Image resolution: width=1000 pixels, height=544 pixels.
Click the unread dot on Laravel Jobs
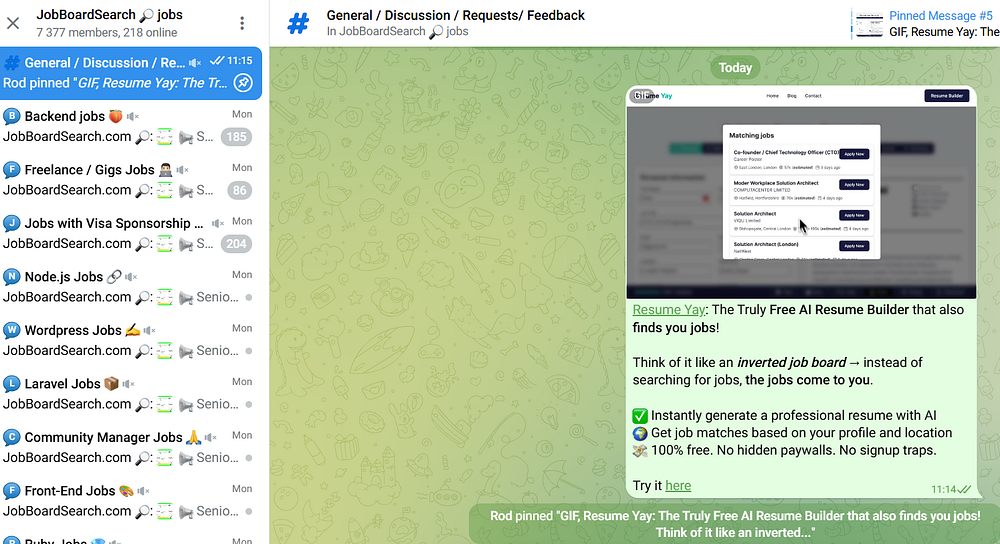click(249, 404)
